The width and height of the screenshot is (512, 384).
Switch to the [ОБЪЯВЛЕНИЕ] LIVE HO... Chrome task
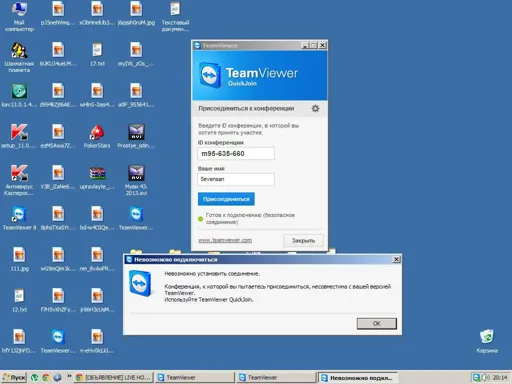point(114,377)
